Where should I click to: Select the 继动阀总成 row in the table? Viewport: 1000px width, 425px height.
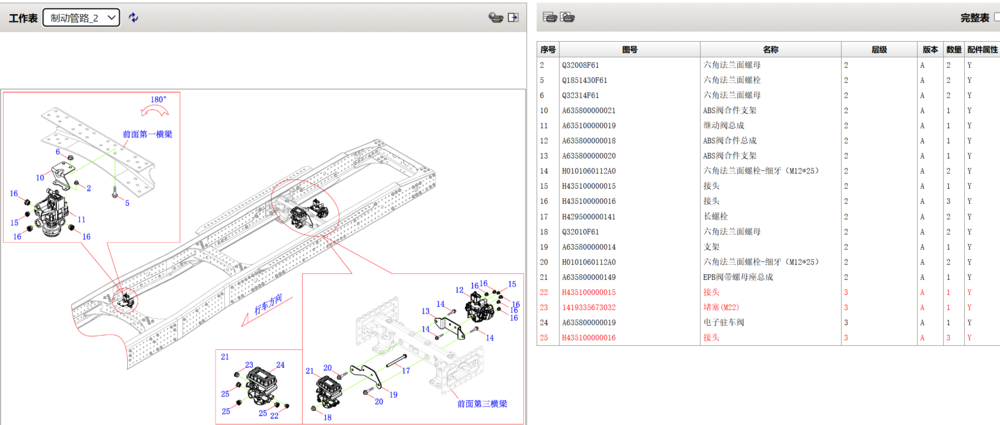(723, 125)
